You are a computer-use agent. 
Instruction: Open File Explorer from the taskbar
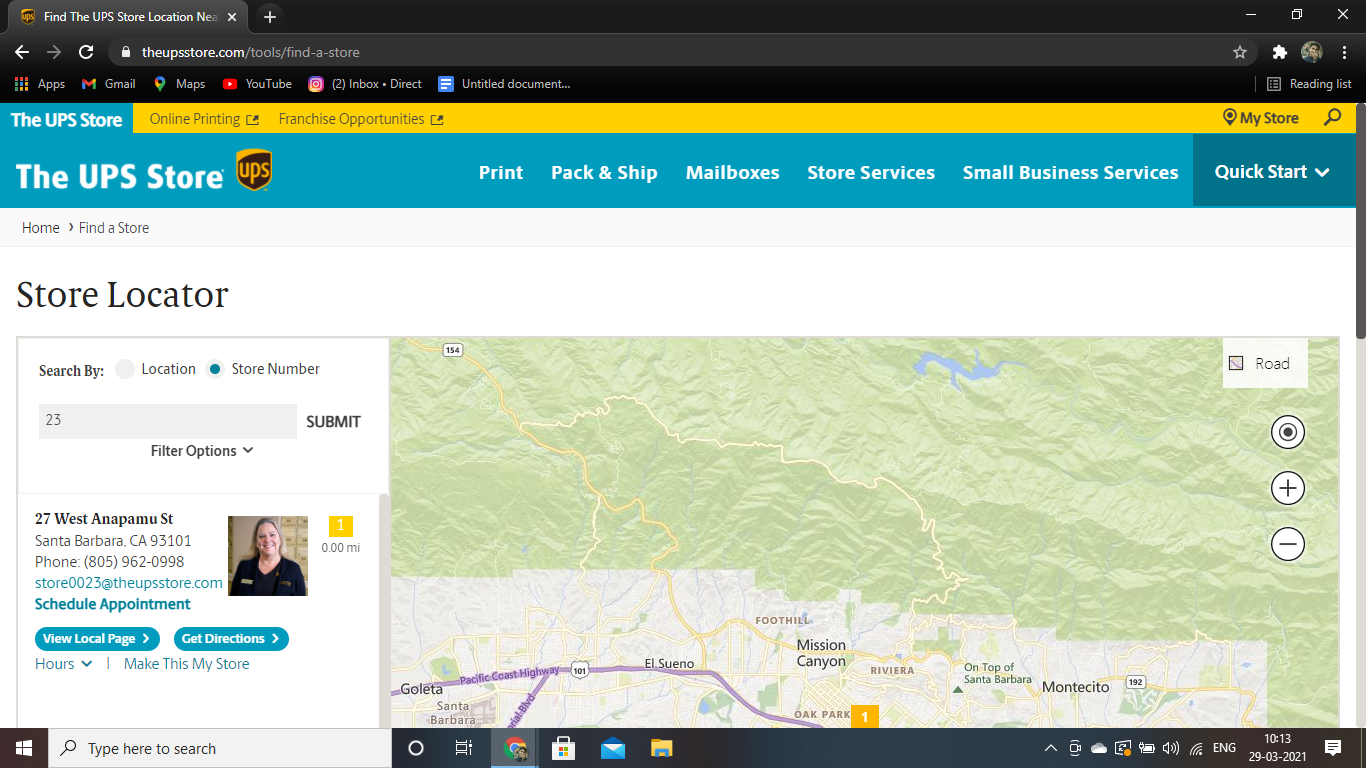coord(661,748)
